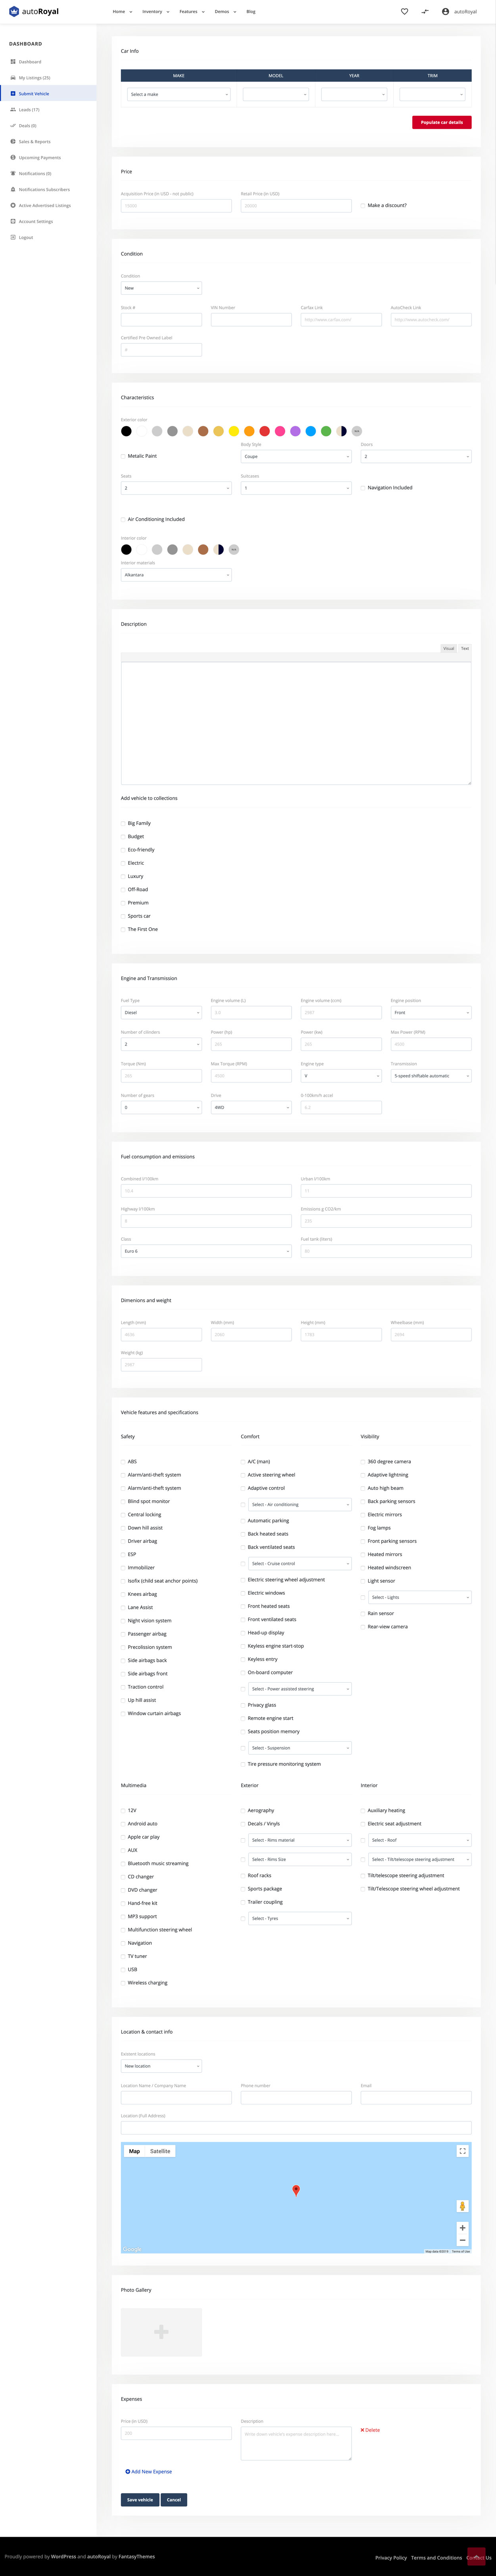Tick the 360 degree camera checkbox
The image size is (496, 2576).
click(x=363, y=1462)
